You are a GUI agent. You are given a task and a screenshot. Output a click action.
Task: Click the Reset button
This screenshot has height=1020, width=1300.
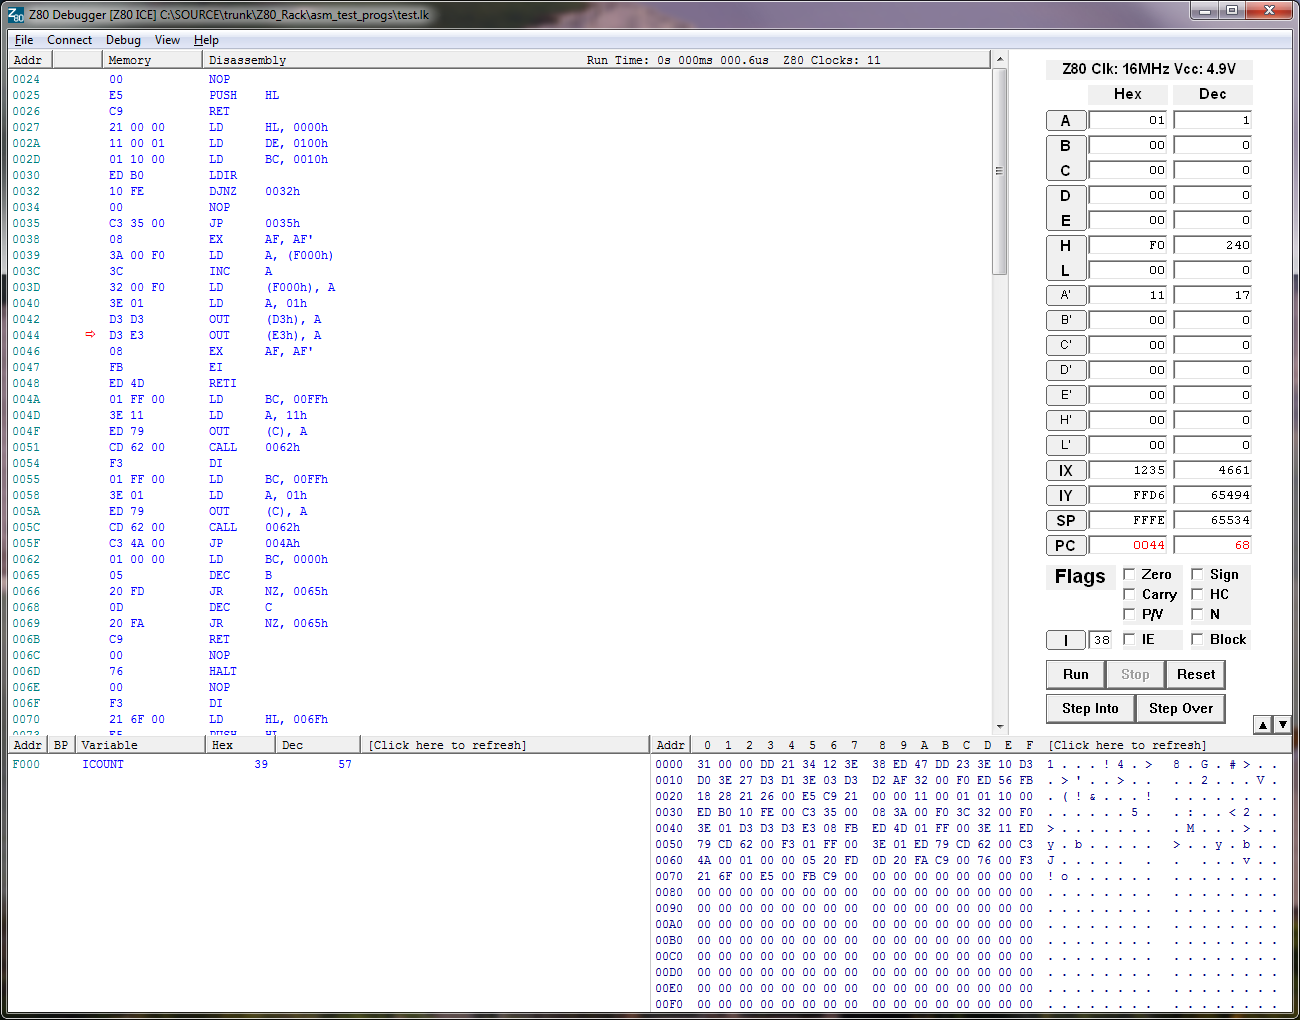(1196, 674)
